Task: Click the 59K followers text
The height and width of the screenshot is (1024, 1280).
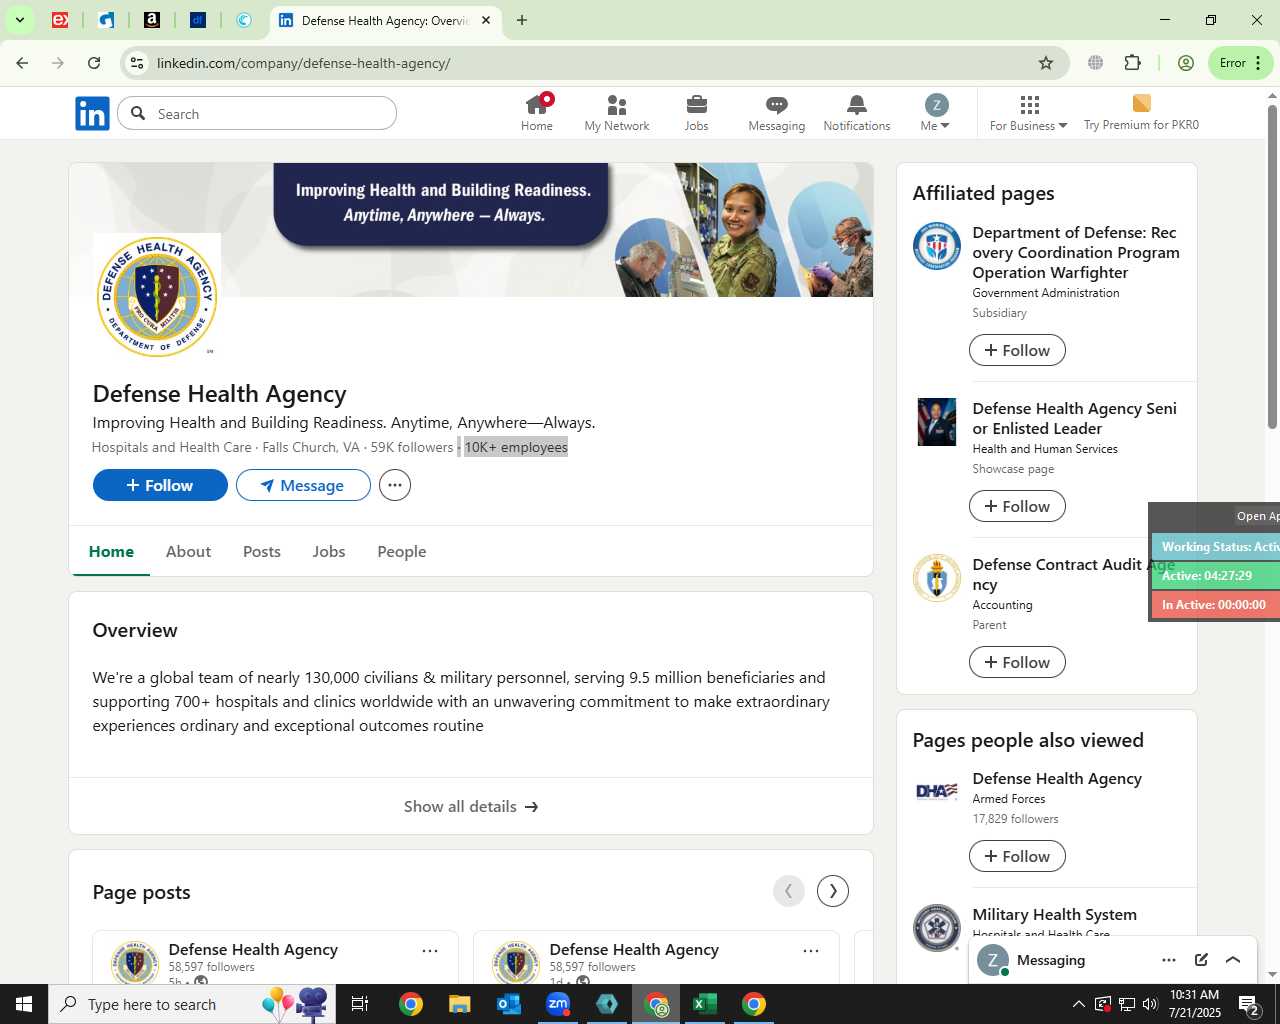Action: (x=412, y=447)
